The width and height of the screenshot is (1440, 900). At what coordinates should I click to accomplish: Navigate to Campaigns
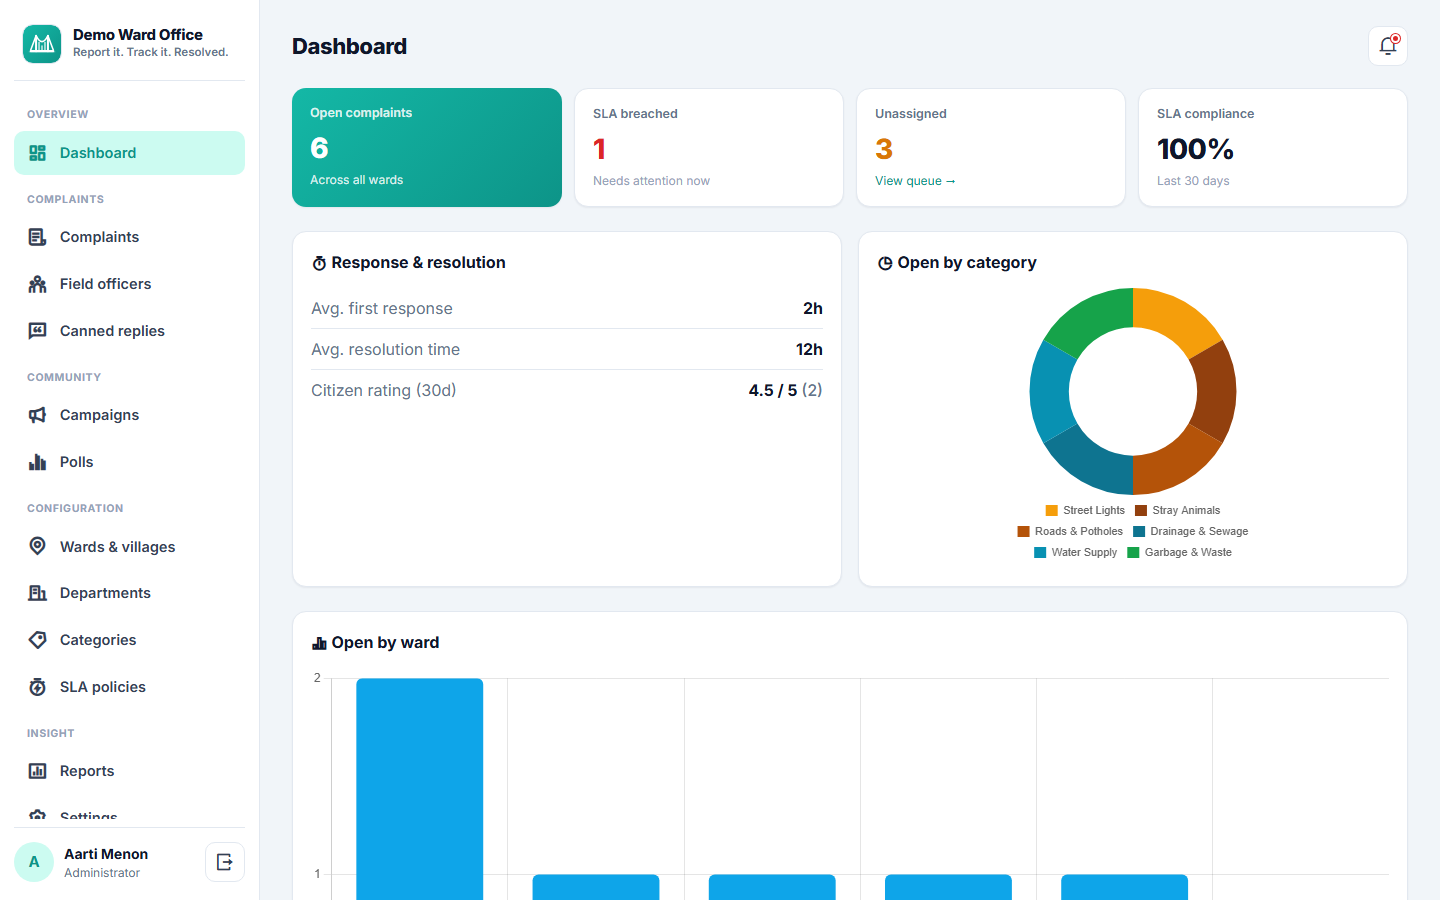click(x=129, y=415)
